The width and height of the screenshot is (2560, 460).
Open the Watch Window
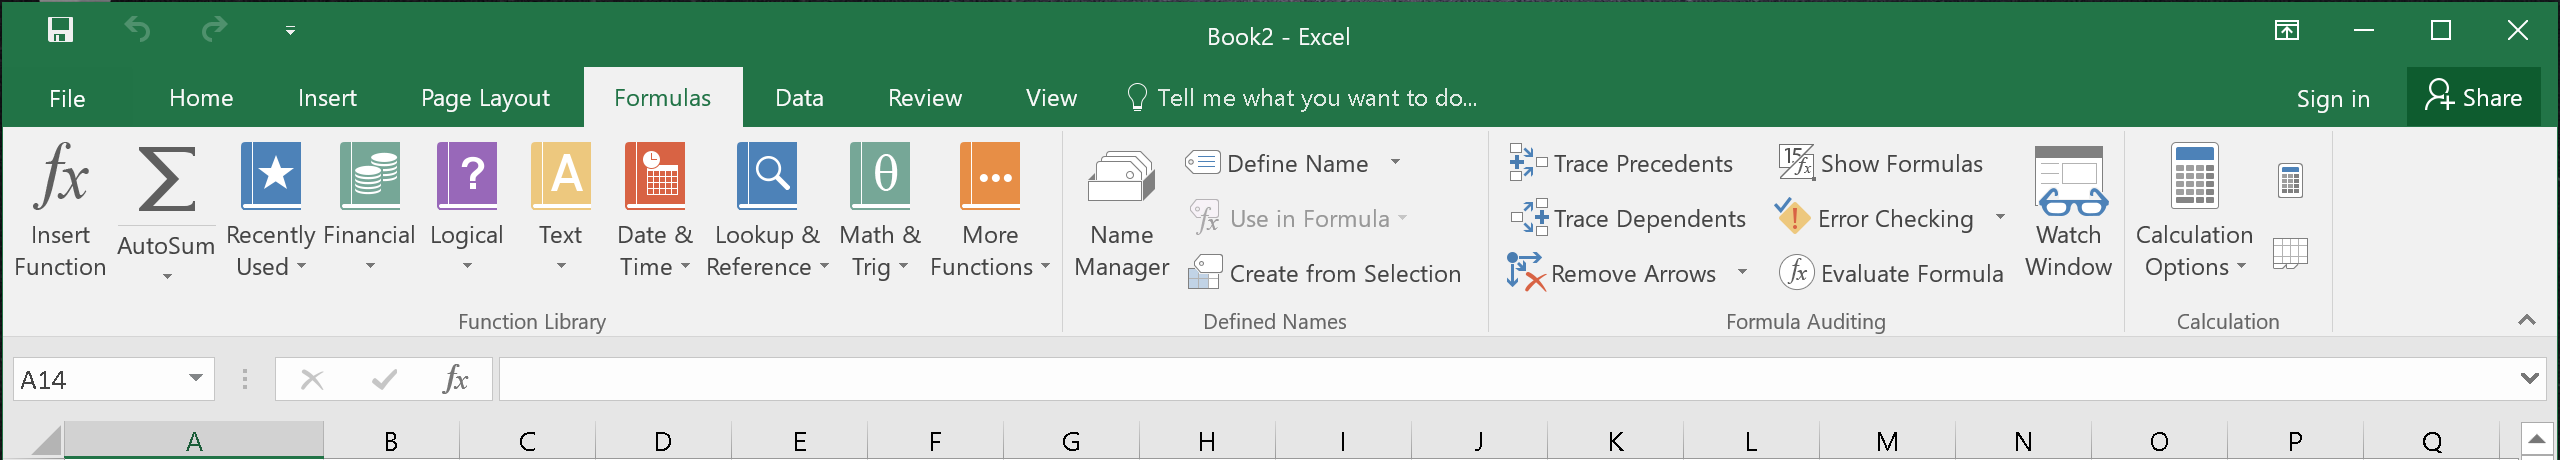tap(2069, 210)
